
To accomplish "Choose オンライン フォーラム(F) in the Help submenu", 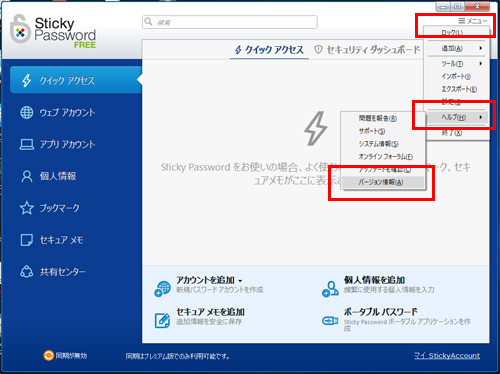I will click(383, 157).
